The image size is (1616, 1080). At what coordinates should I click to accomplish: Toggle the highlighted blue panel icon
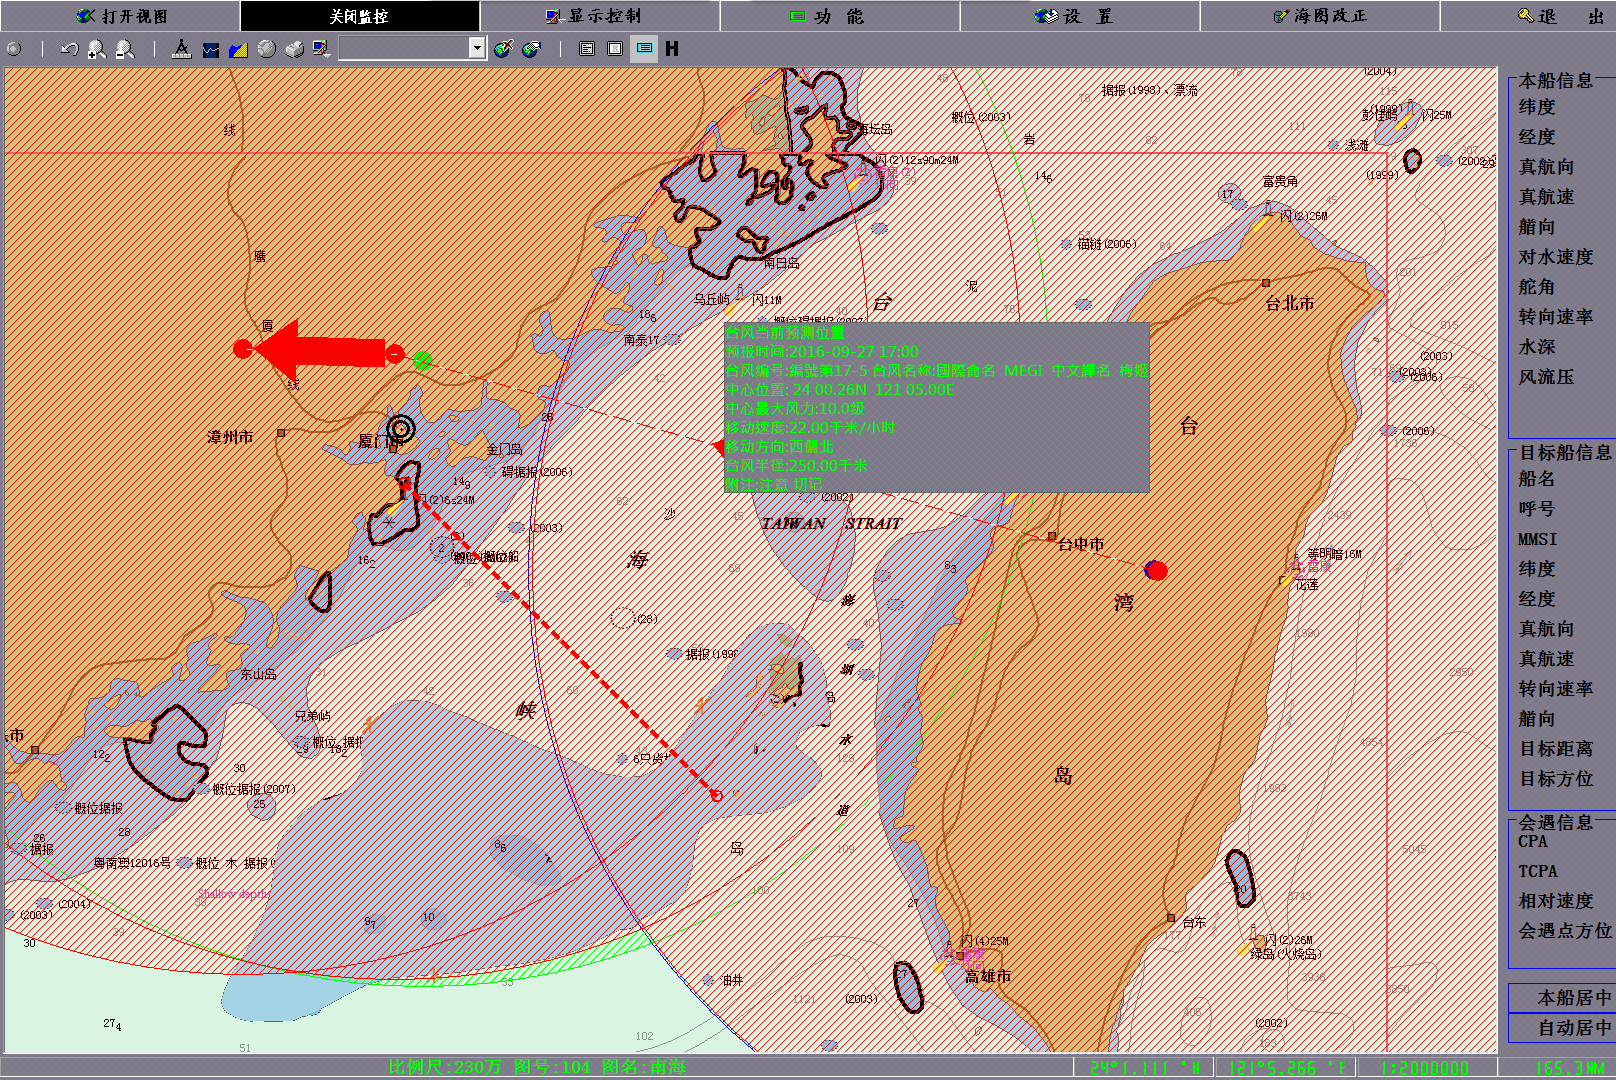click(x=644, y=49)
